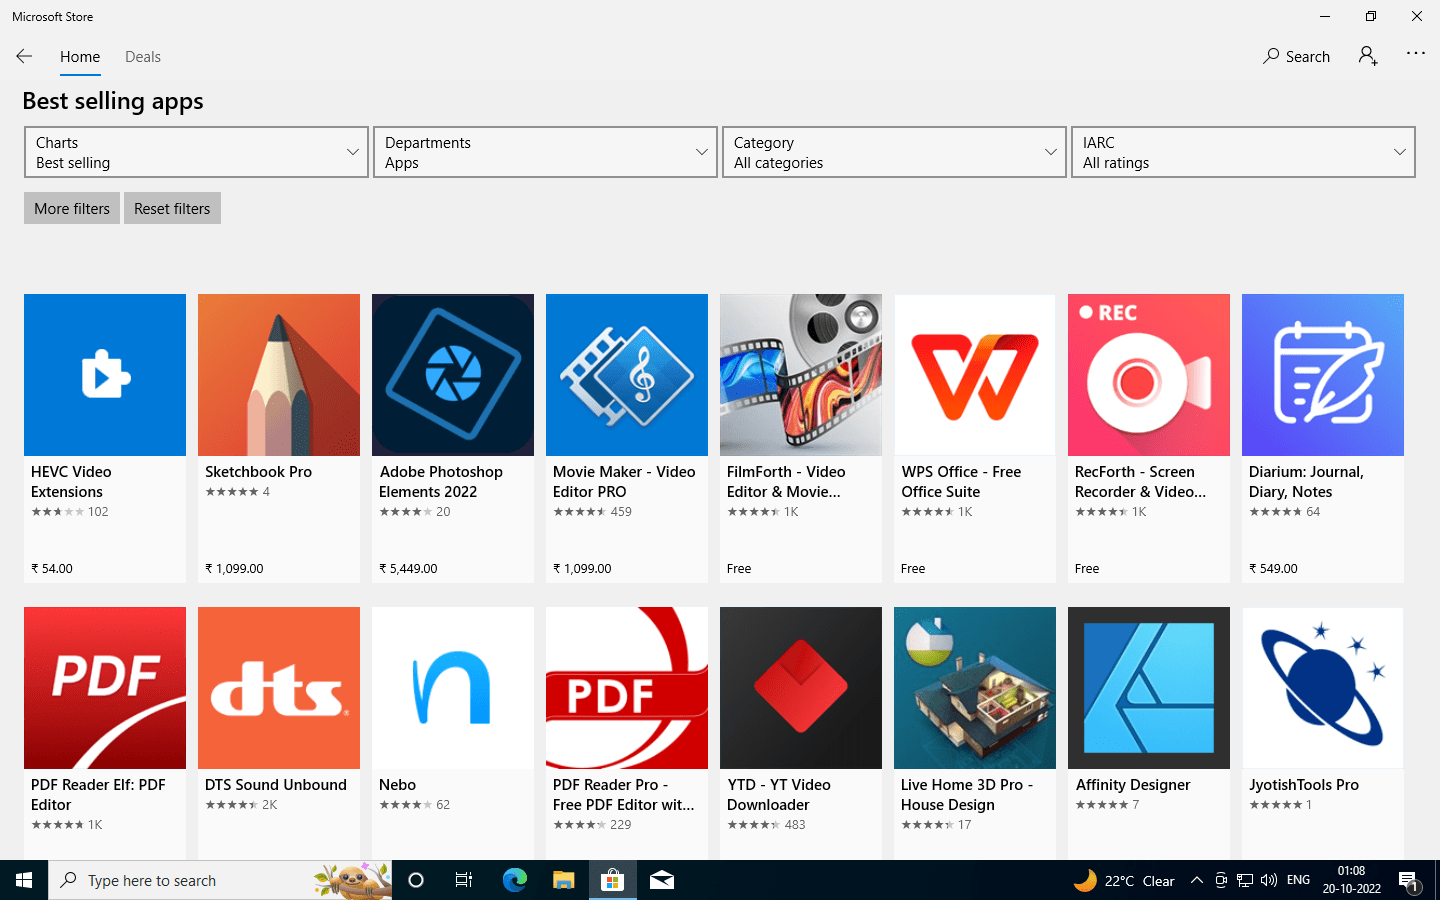Open Diarium Journal notebook icon
1440x900 pixels.
[x=1323, y=375]
